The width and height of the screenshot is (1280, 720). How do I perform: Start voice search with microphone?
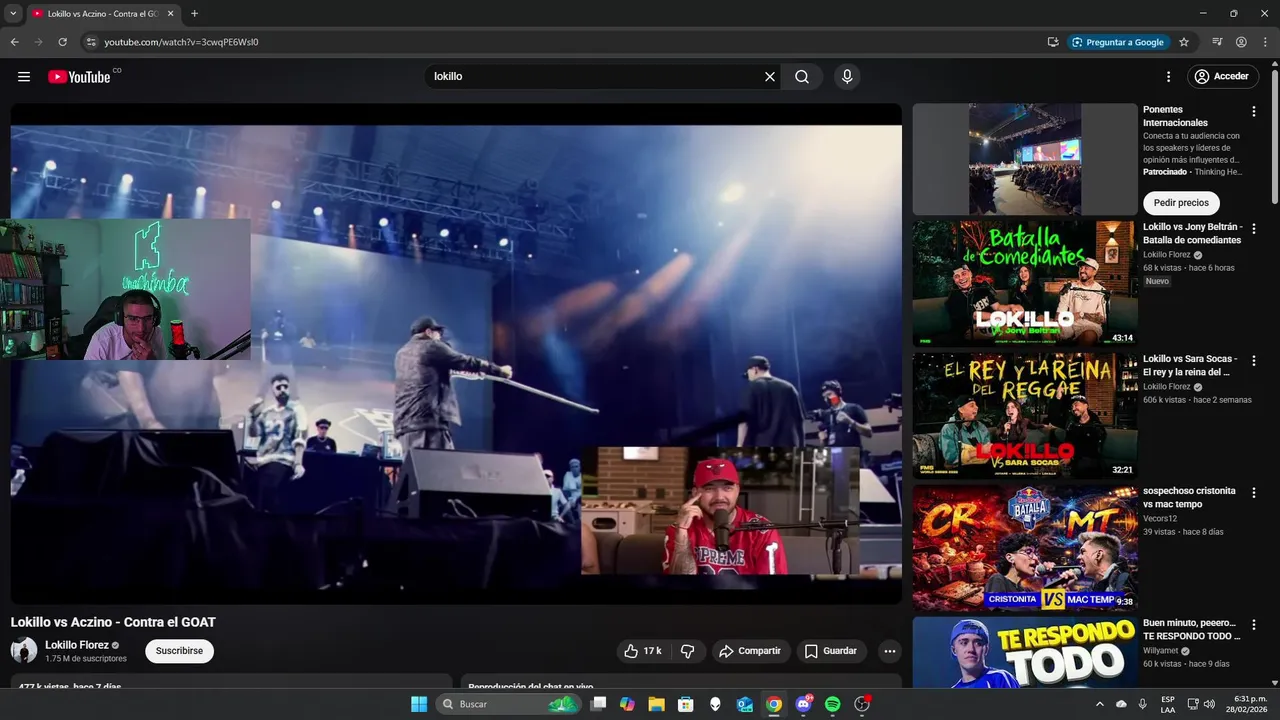tap(847, 77)
